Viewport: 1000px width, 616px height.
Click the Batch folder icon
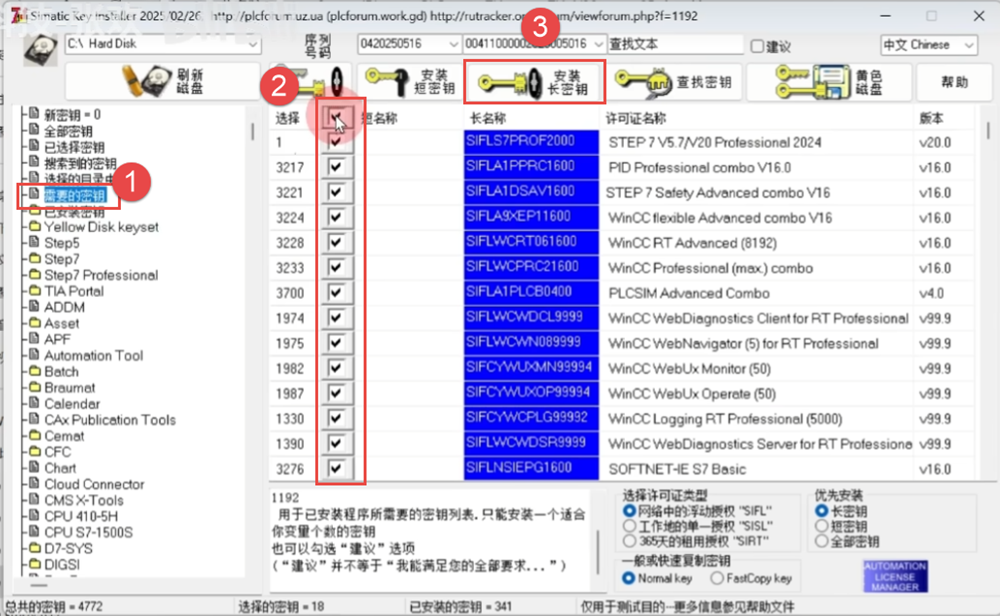34,371
